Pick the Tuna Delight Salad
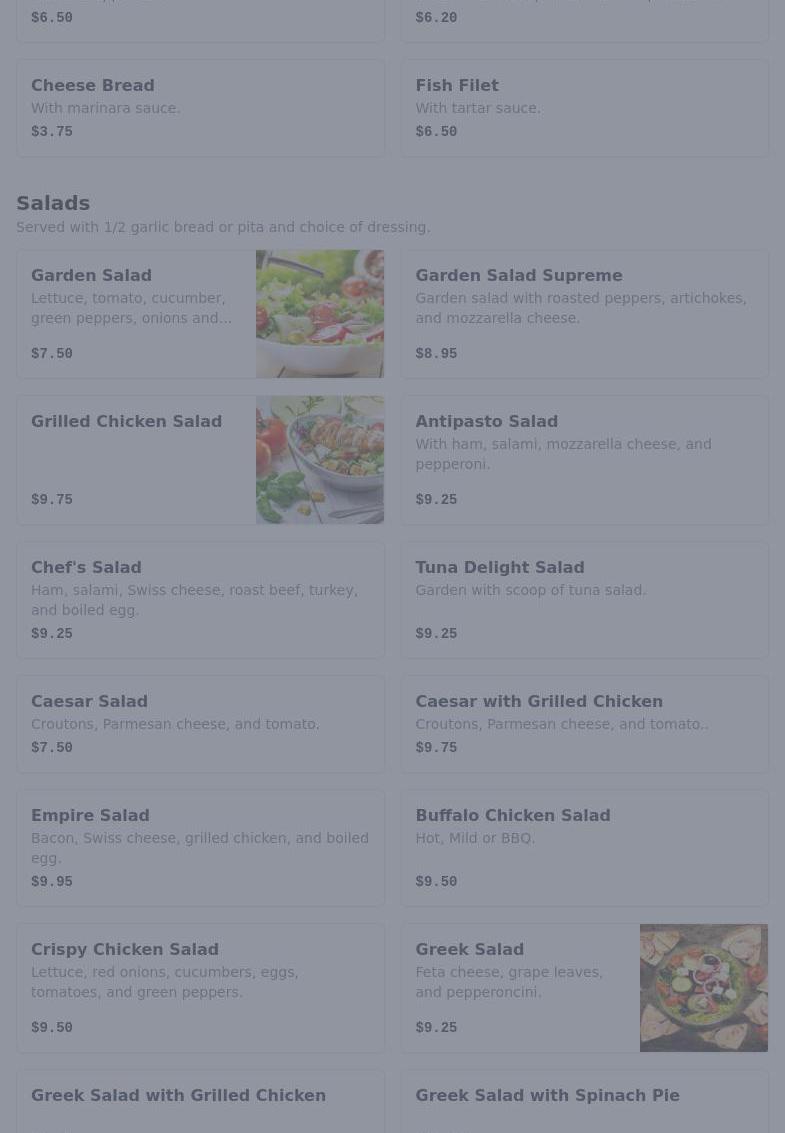785x1133 pixels. pyautogui.click(x=584, y=600)
